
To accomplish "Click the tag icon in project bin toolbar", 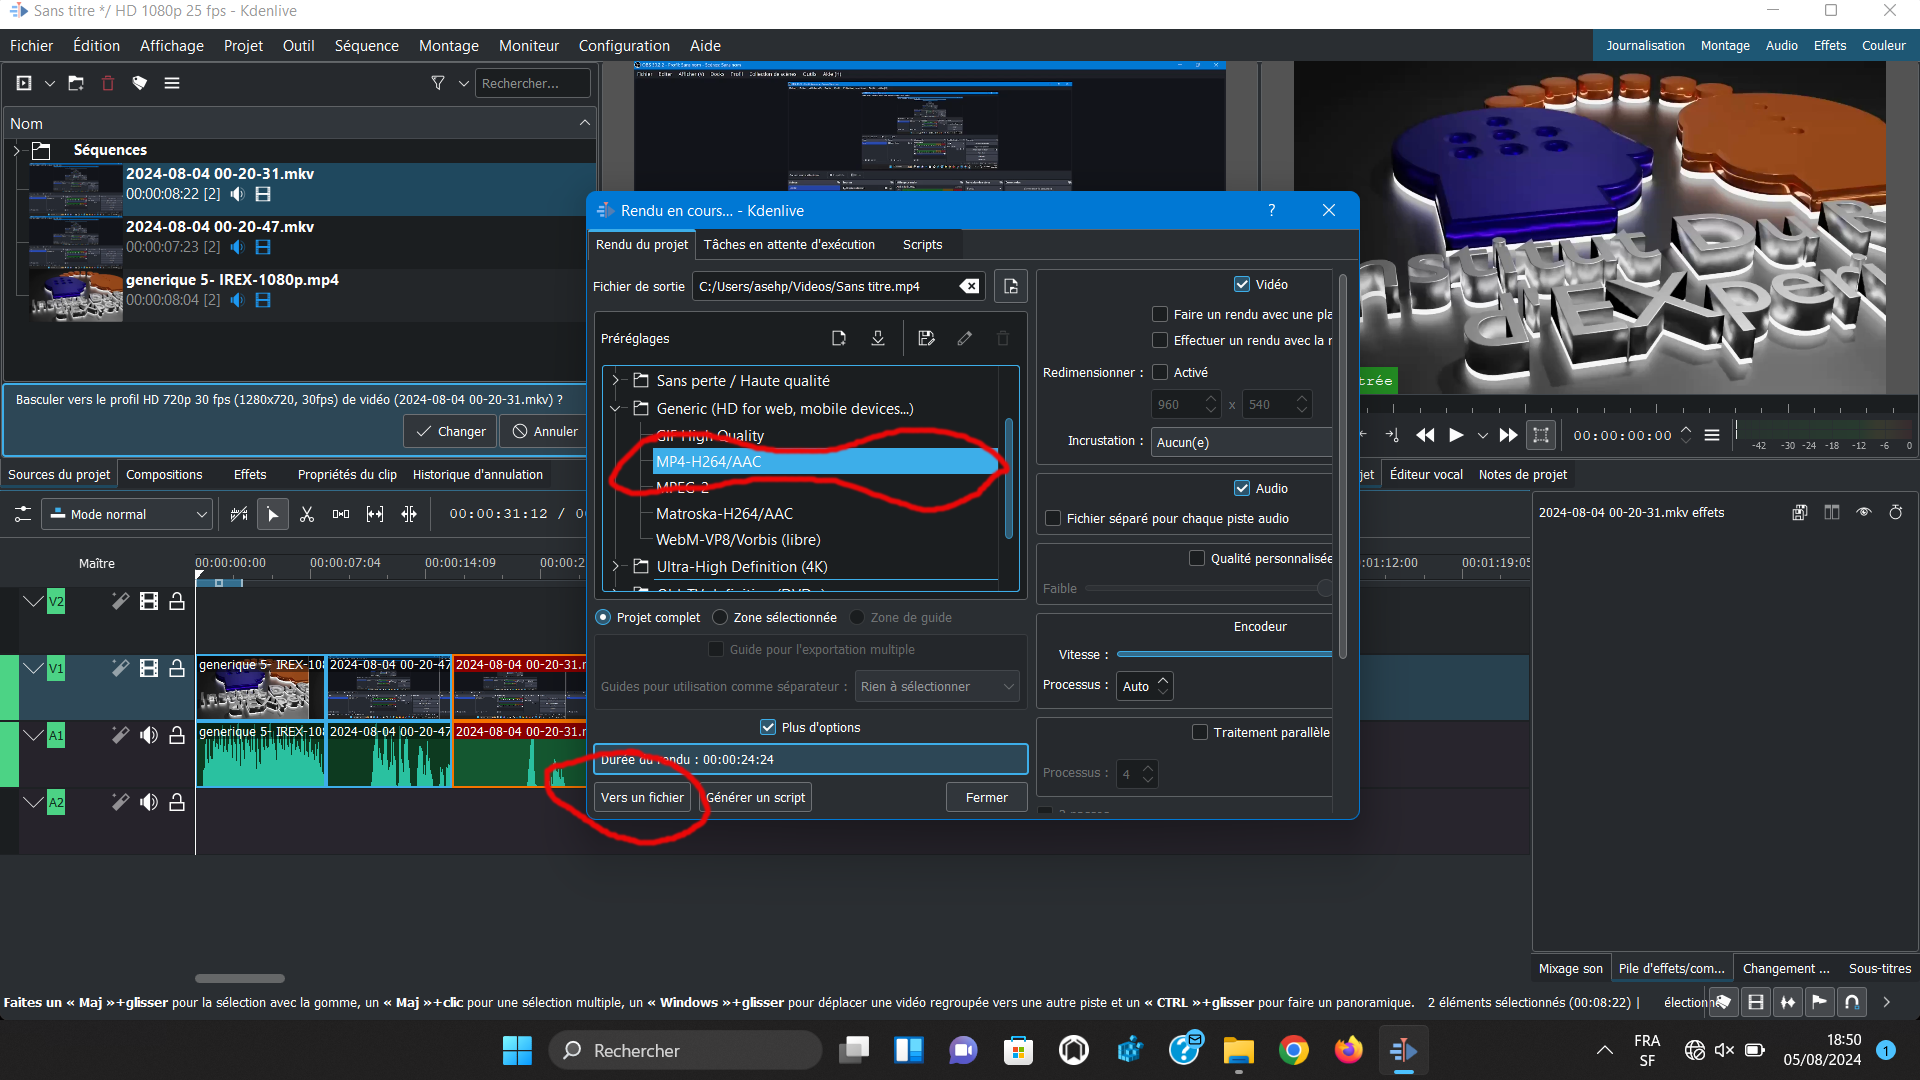I will tap(140, 83).
